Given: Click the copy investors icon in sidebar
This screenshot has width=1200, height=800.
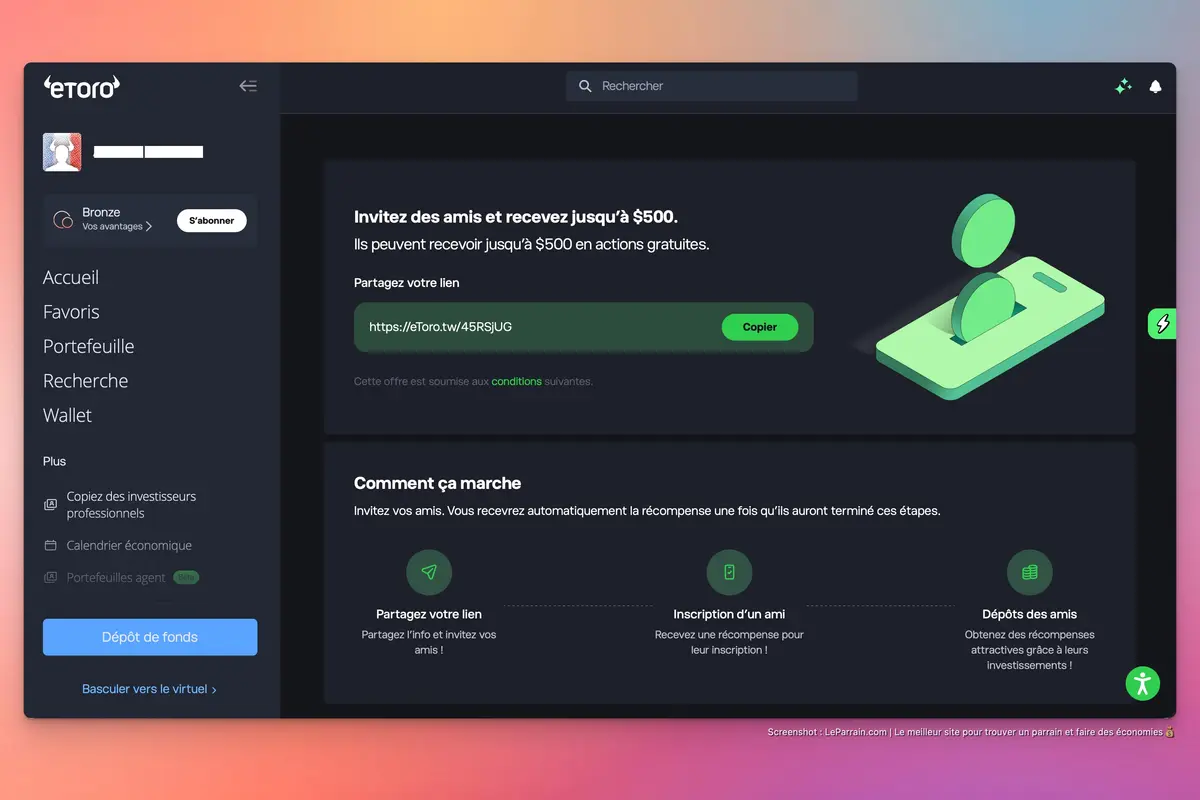Looking at the screenshot, I should [x=50, y=505].
